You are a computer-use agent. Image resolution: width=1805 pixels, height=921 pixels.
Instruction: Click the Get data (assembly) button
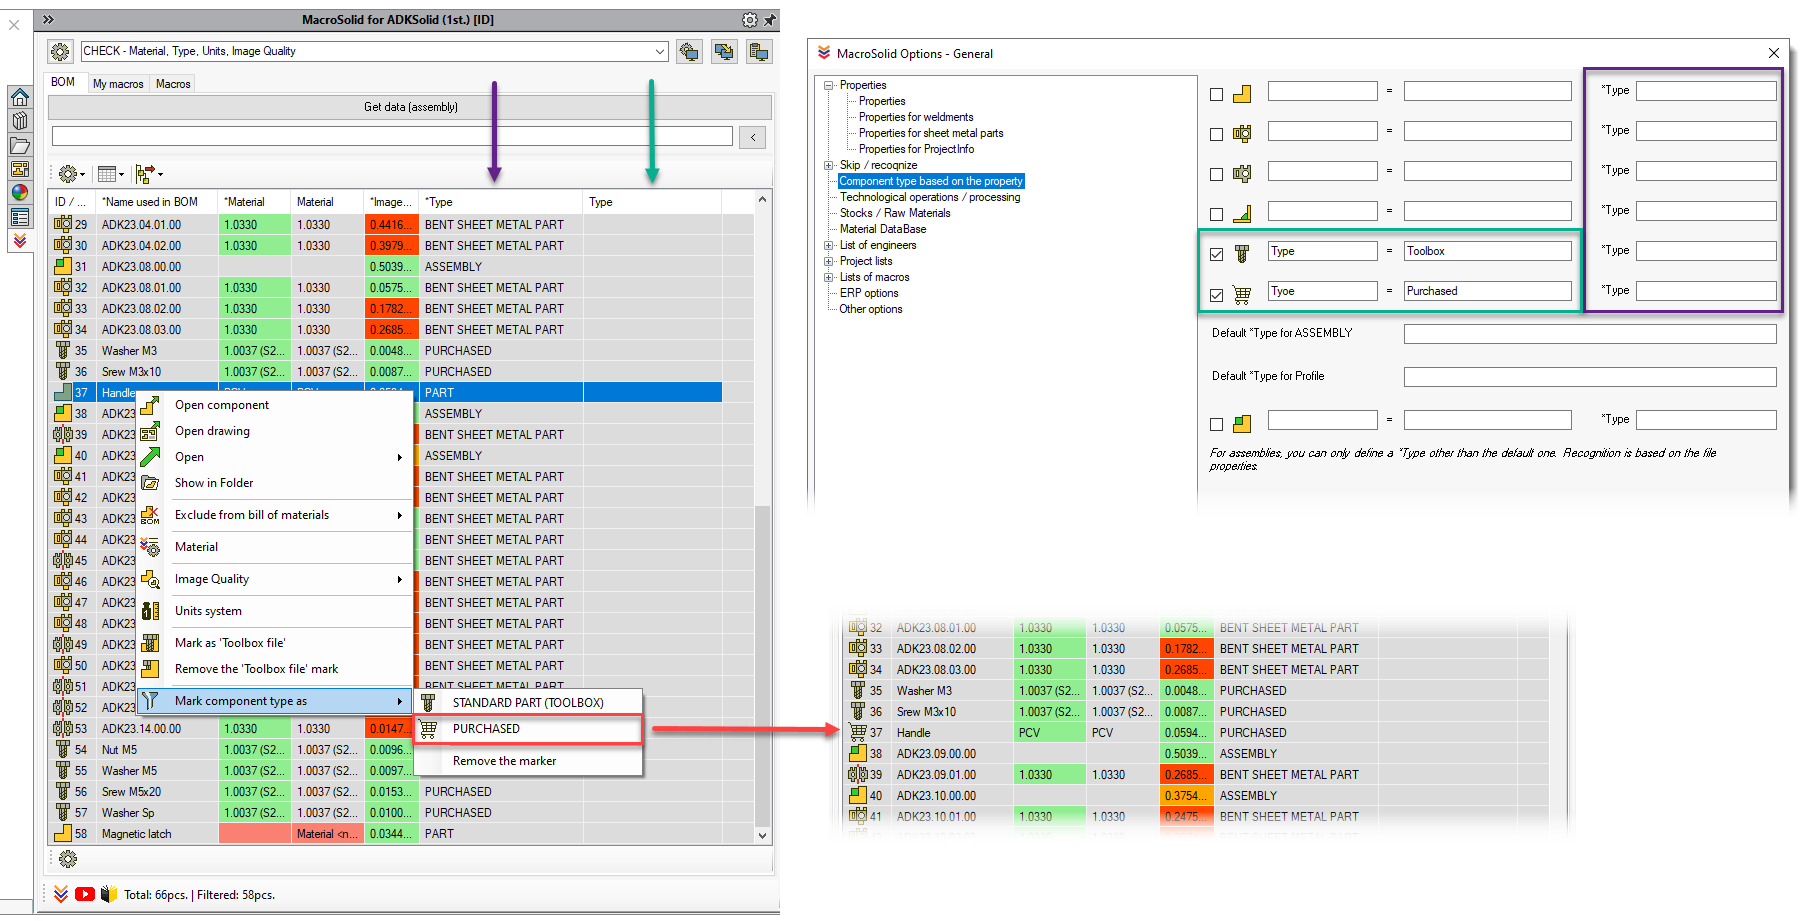click(x=410, y=107)
